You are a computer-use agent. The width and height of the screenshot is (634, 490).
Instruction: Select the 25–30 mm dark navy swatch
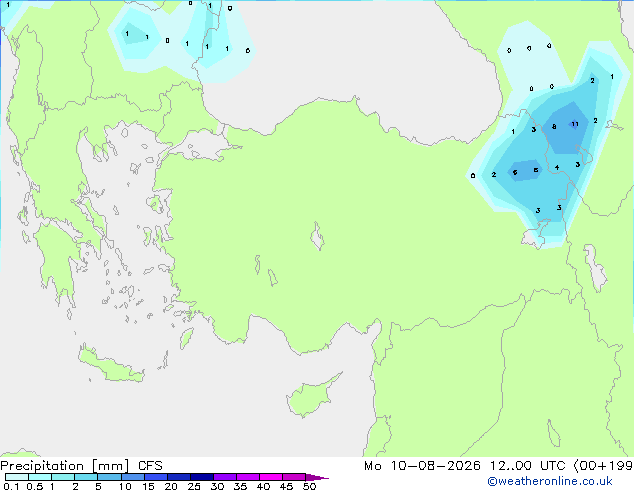pos(201,477)
